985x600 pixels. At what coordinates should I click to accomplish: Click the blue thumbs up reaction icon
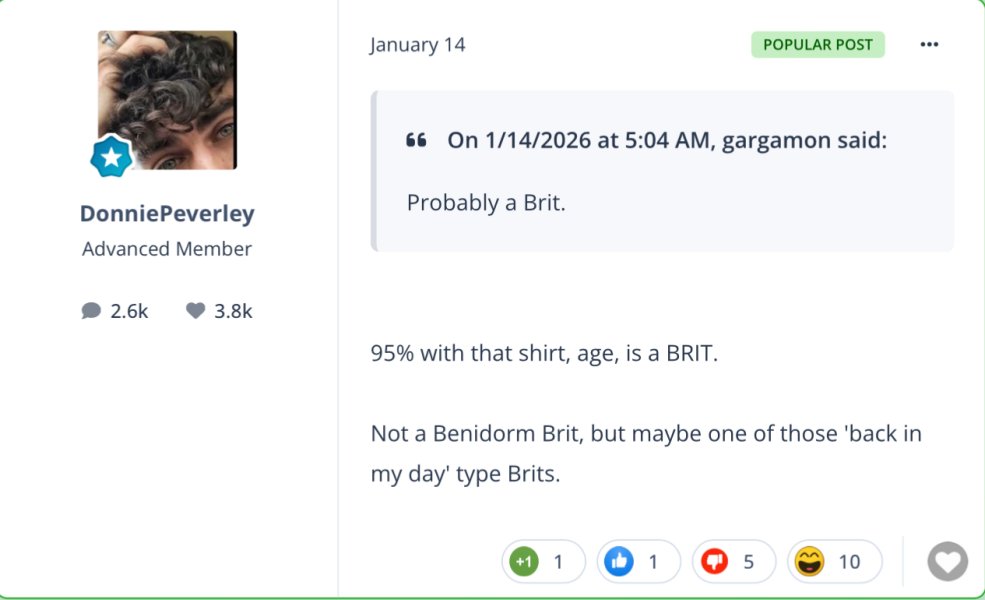[x=619, y=562]
